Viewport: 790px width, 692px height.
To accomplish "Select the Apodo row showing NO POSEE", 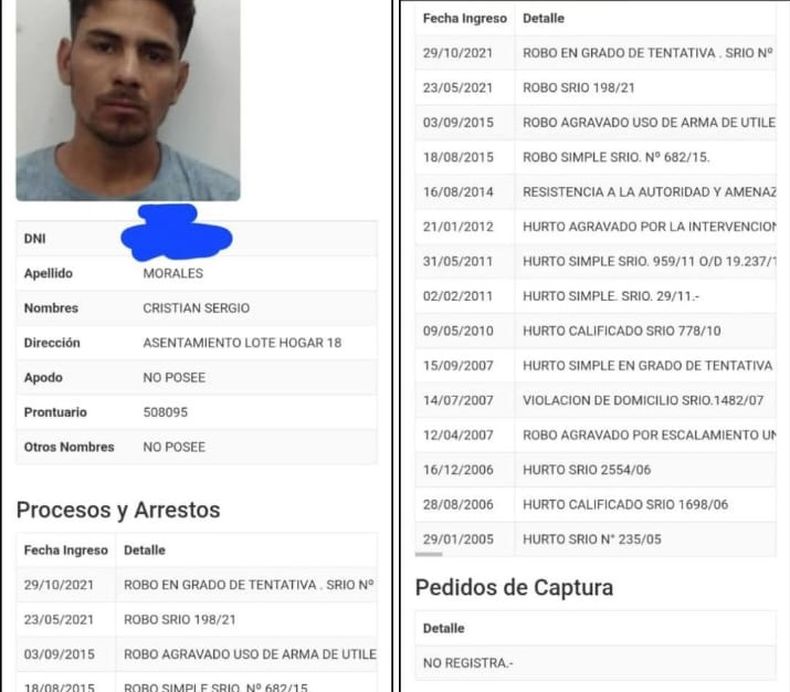I will click(x=196, y=378).
